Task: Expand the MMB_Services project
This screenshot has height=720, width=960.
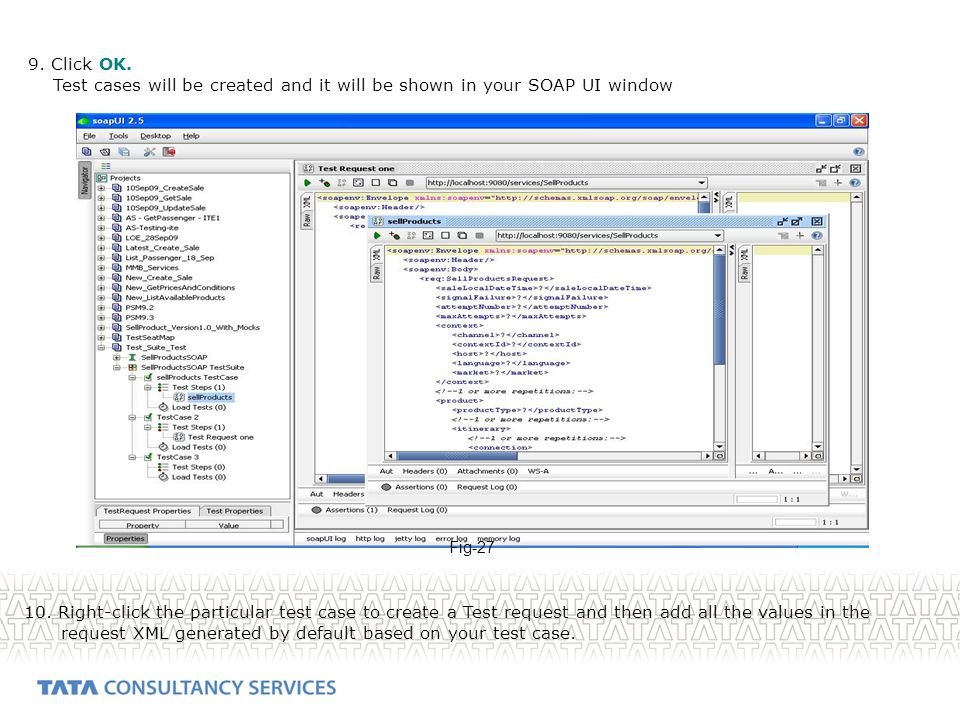Action: coord(101,268)
